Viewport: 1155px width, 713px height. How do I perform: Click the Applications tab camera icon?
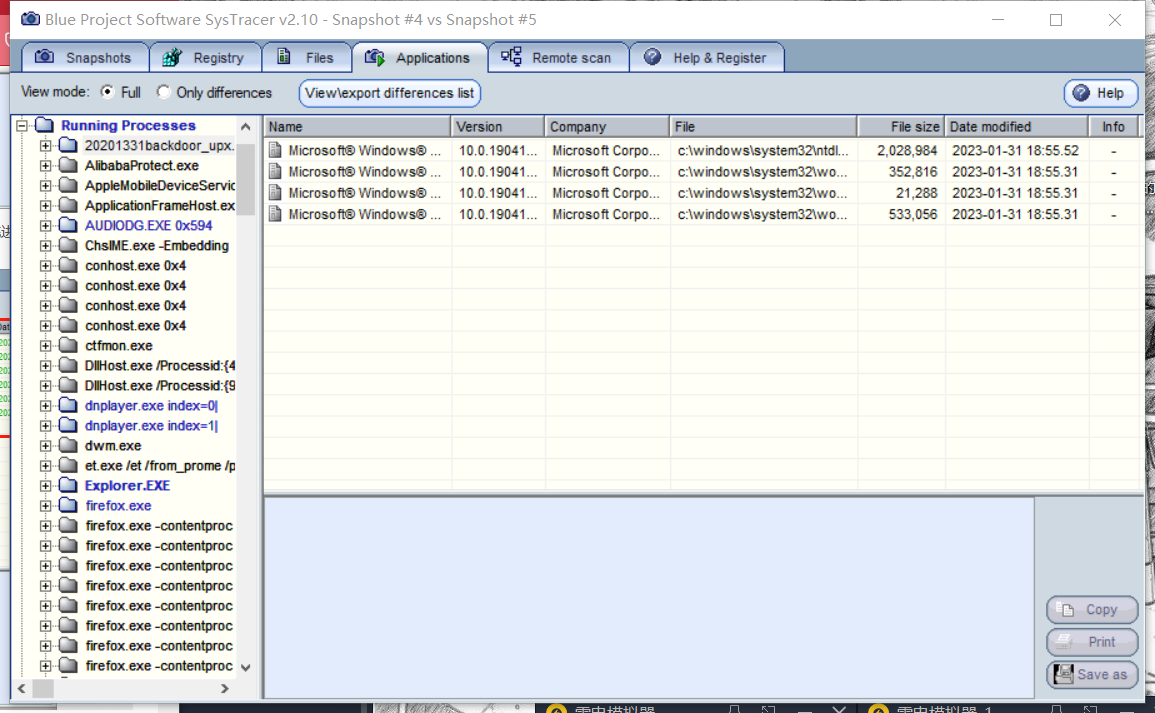(374, 57)
